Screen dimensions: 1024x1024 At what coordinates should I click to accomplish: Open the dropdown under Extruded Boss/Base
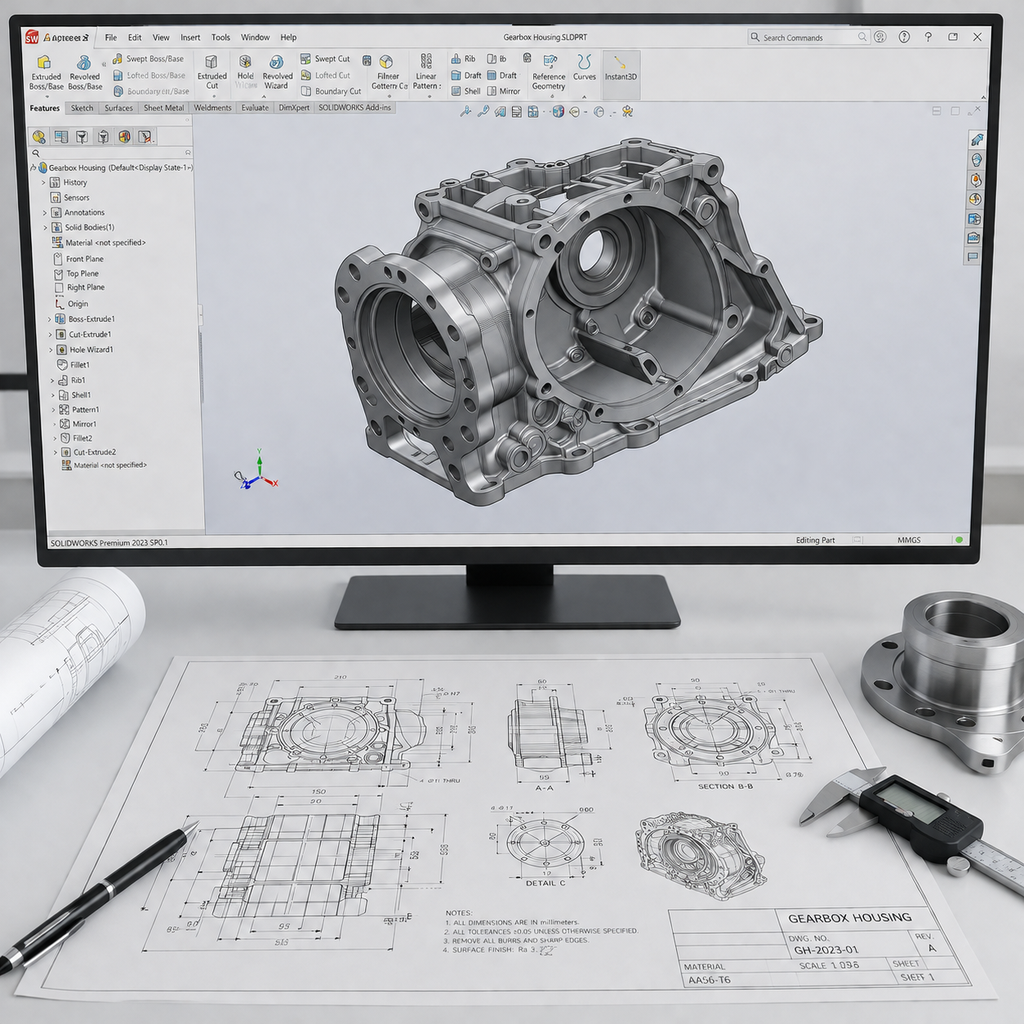tap(46, 96)
